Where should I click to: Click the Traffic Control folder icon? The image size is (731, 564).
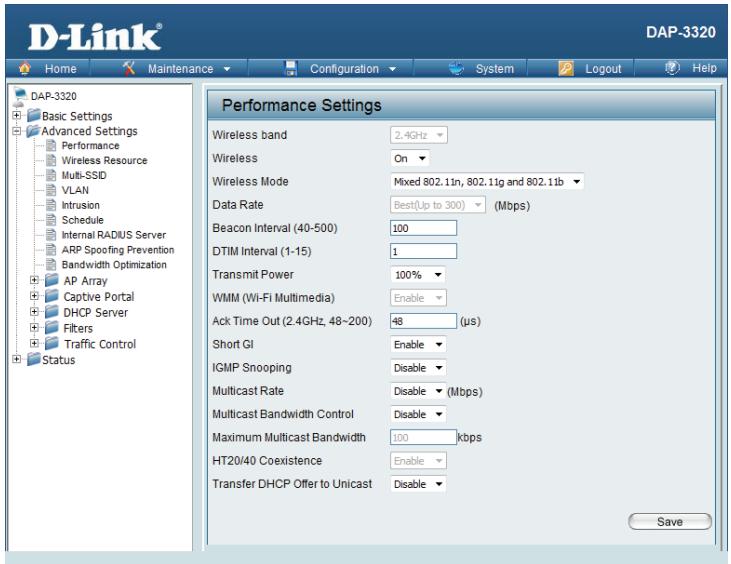[x=52, y=344]
